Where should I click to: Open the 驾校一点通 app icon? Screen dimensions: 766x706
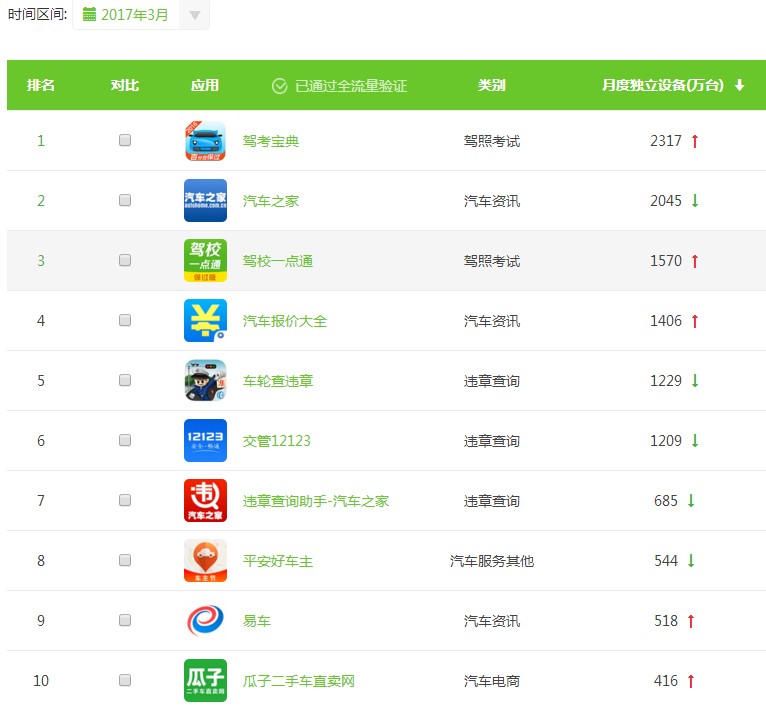[x=205, y=260]
